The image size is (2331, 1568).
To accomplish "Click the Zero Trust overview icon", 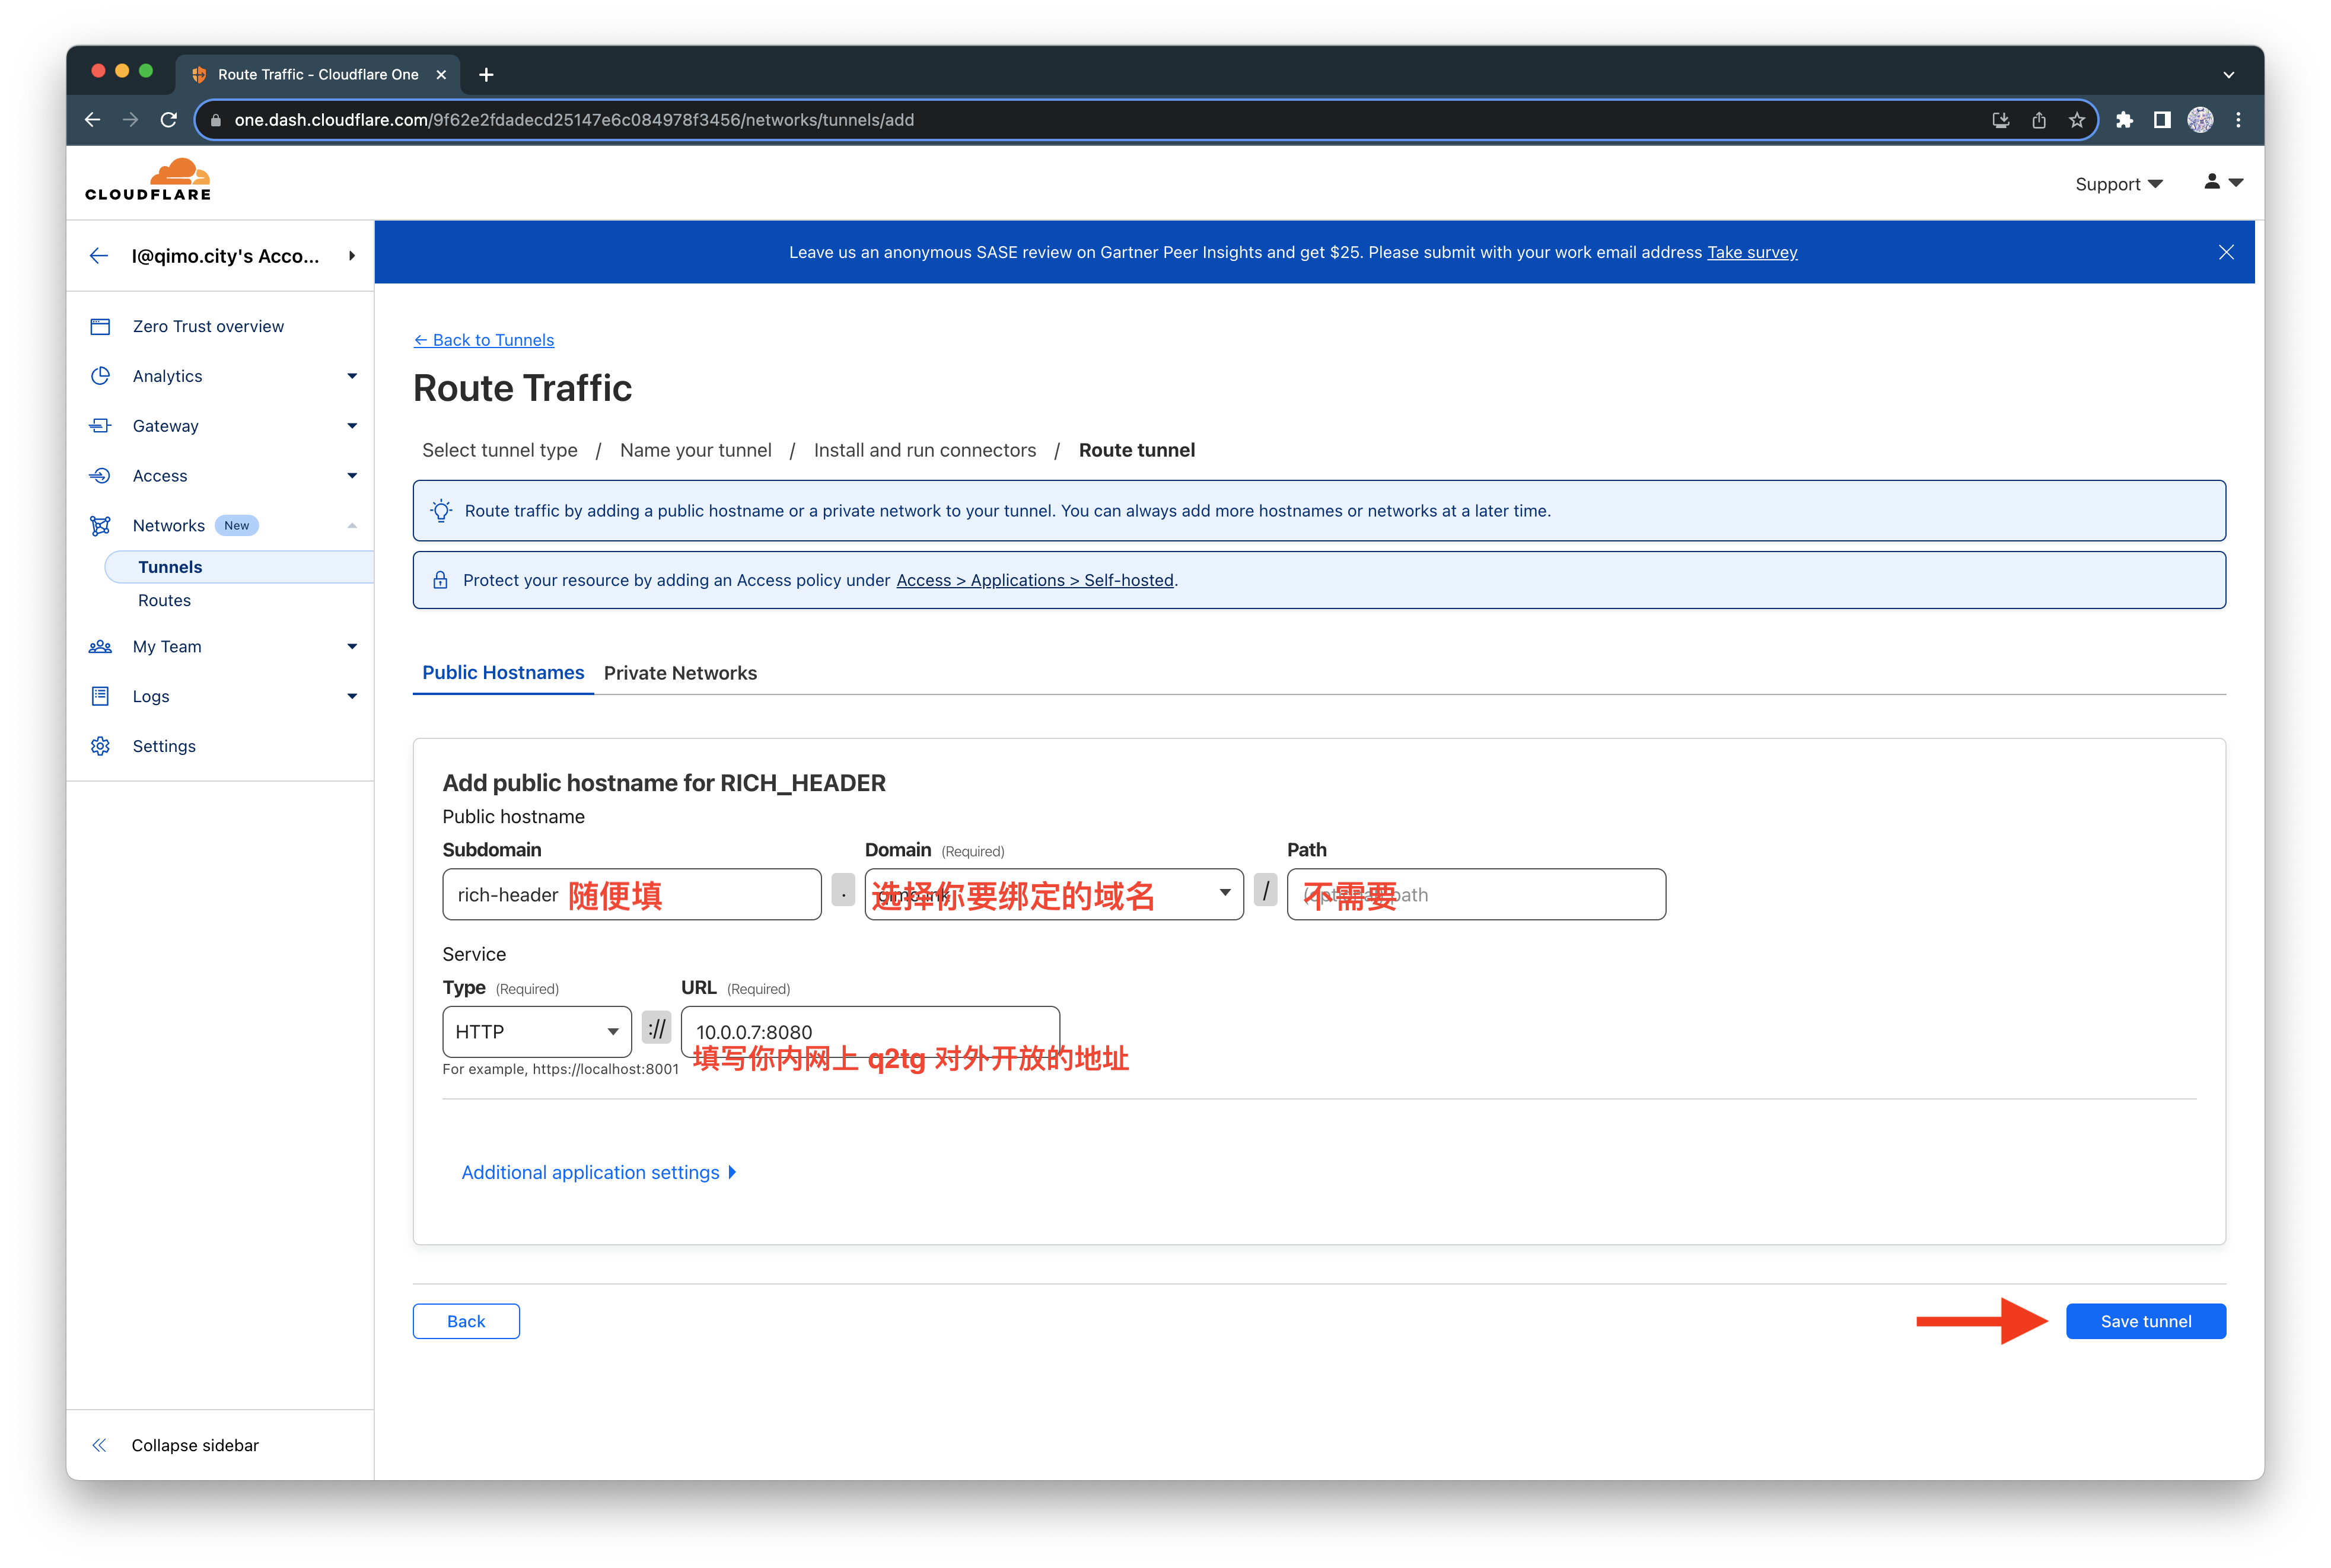I will coord(100,327).
